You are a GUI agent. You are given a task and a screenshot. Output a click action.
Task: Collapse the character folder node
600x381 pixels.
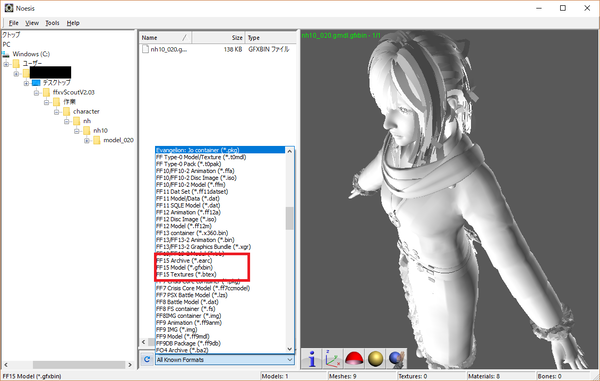56,111
